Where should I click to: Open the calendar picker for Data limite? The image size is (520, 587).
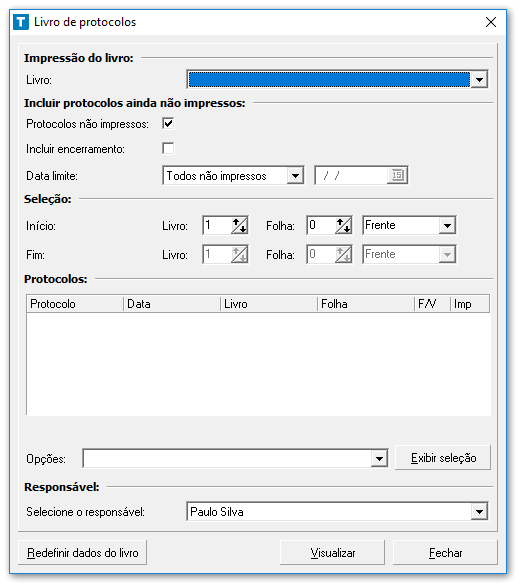(397, 175)
